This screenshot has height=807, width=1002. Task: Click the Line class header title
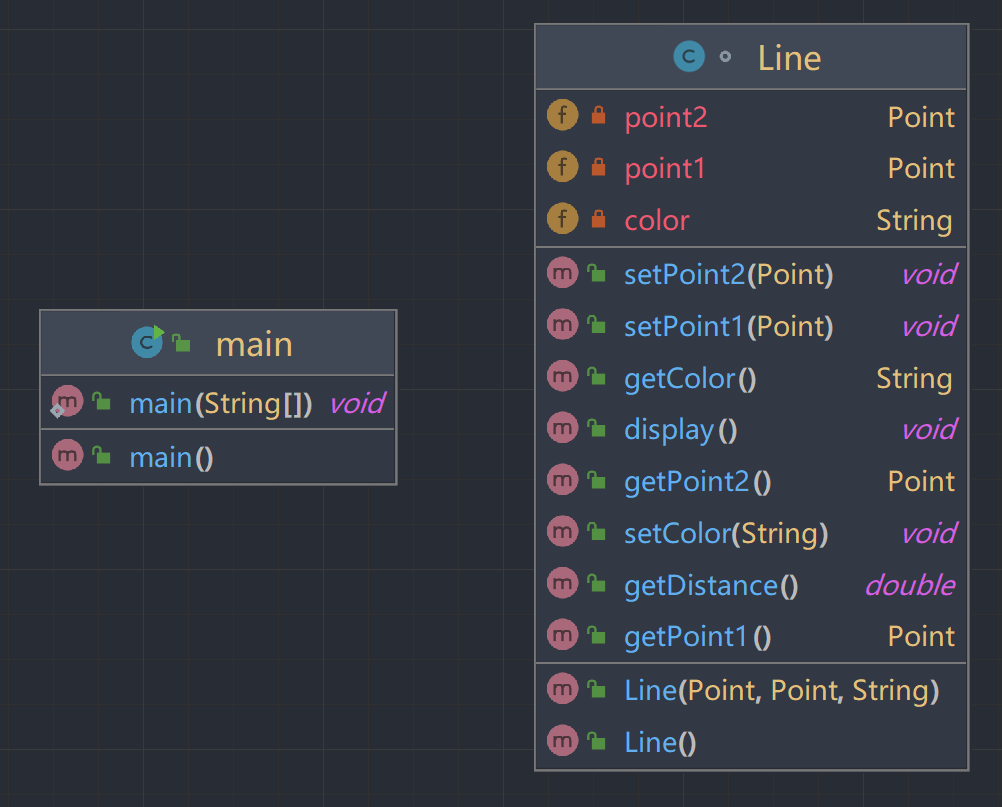pos(789,58)
